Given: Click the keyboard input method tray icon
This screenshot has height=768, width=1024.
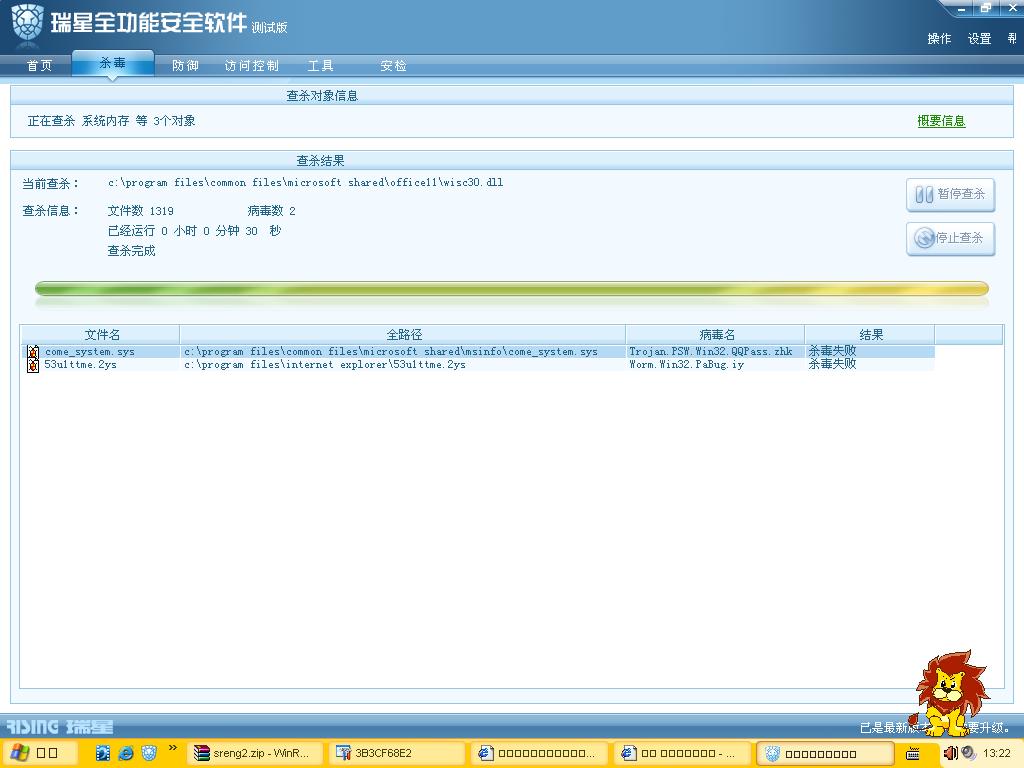Looking at the screenshot, I should pos(913,754).
